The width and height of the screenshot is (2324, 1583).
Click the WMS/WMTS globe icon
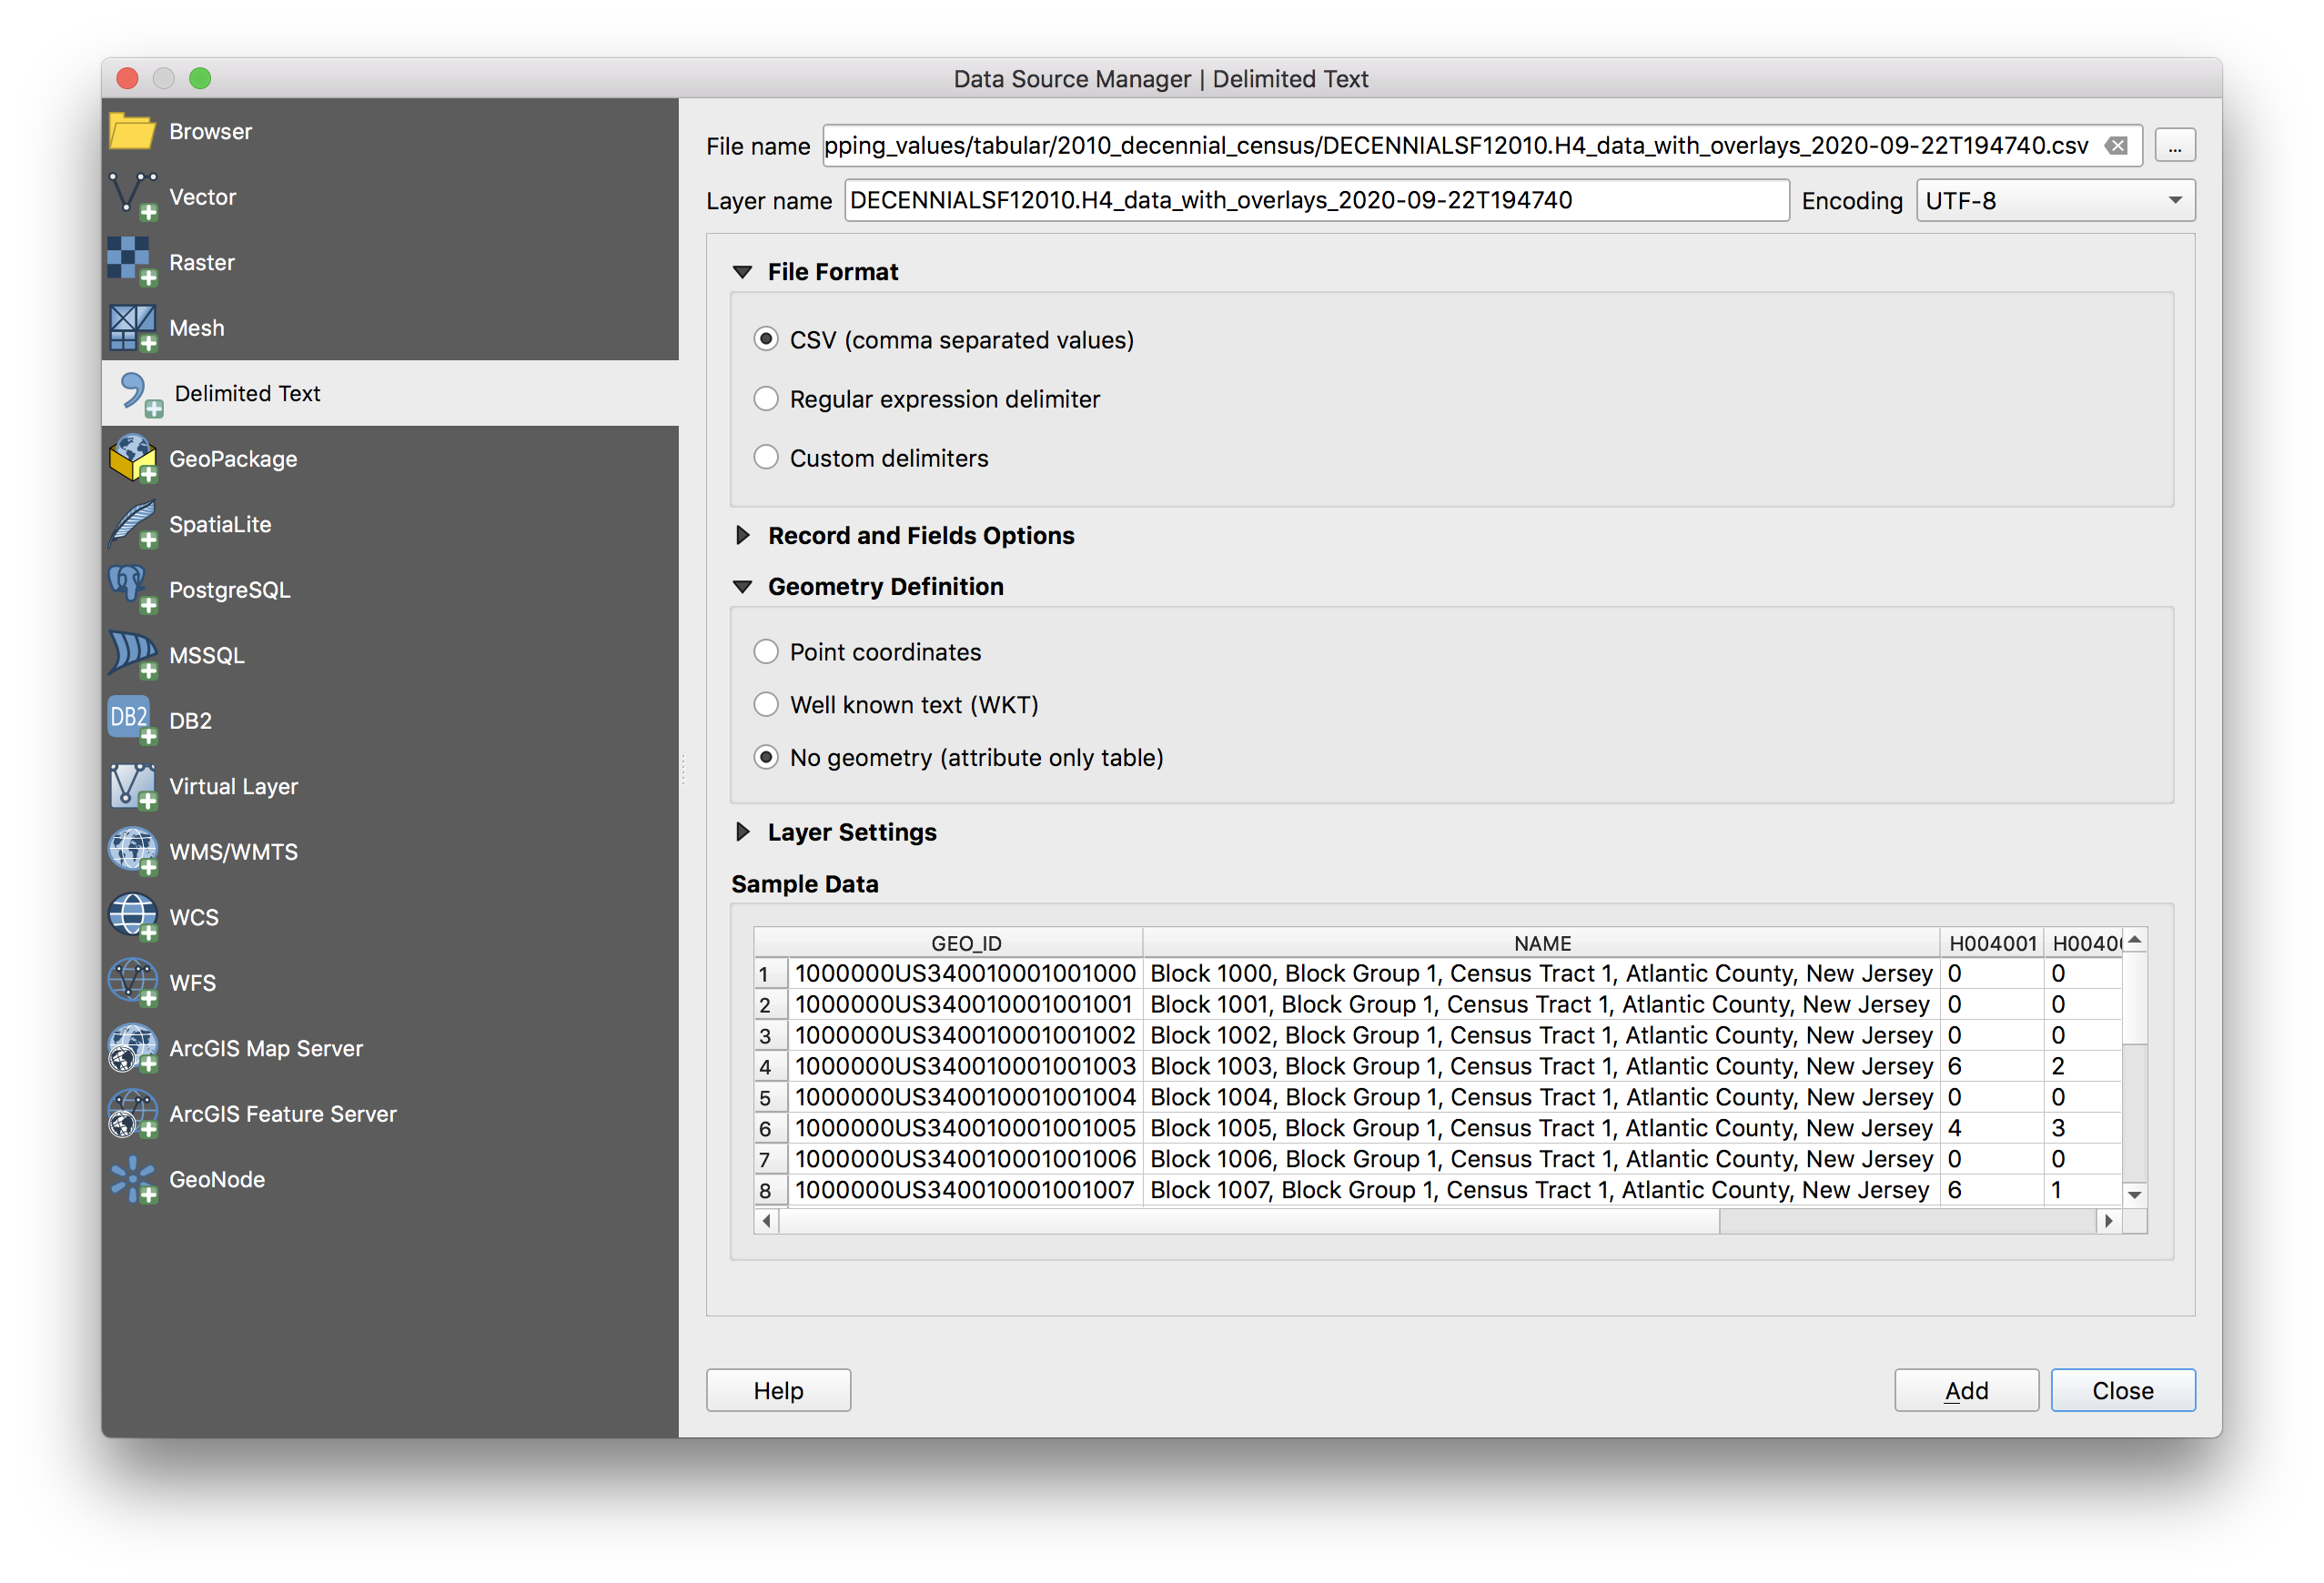click(x=132, y=851)
